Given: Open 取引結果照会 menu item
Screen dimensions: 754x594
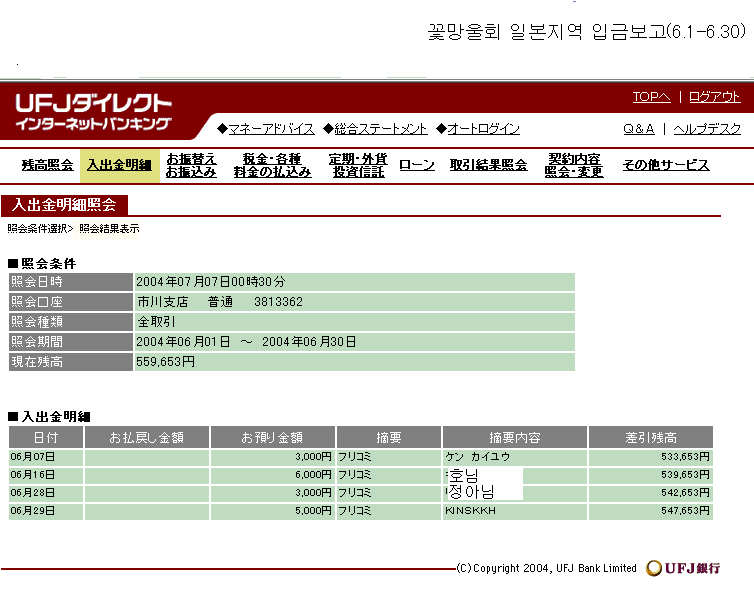Looking at the screenshot, I should (x=488, y=165).
